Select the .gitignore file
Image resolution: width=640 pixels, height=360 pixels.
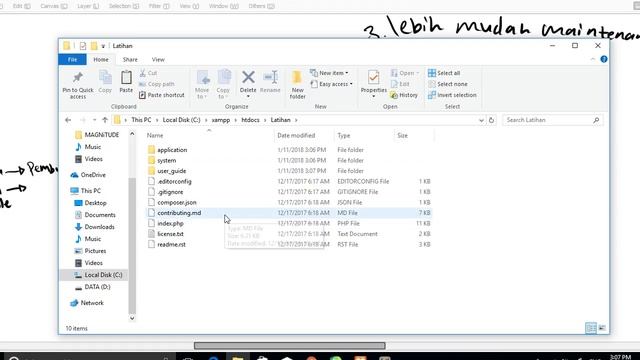coord(170,192)
